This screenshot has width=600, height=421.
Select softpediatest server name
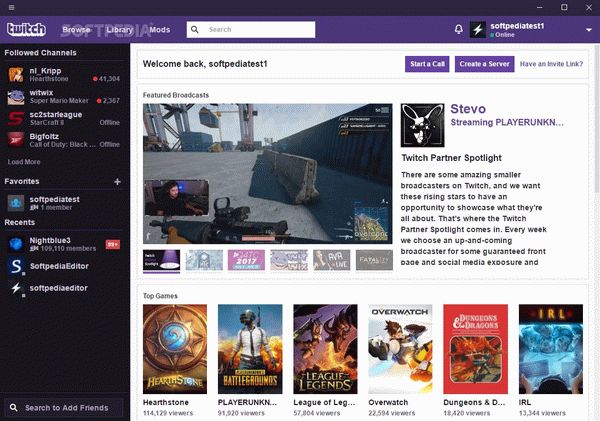pos(54,199)
